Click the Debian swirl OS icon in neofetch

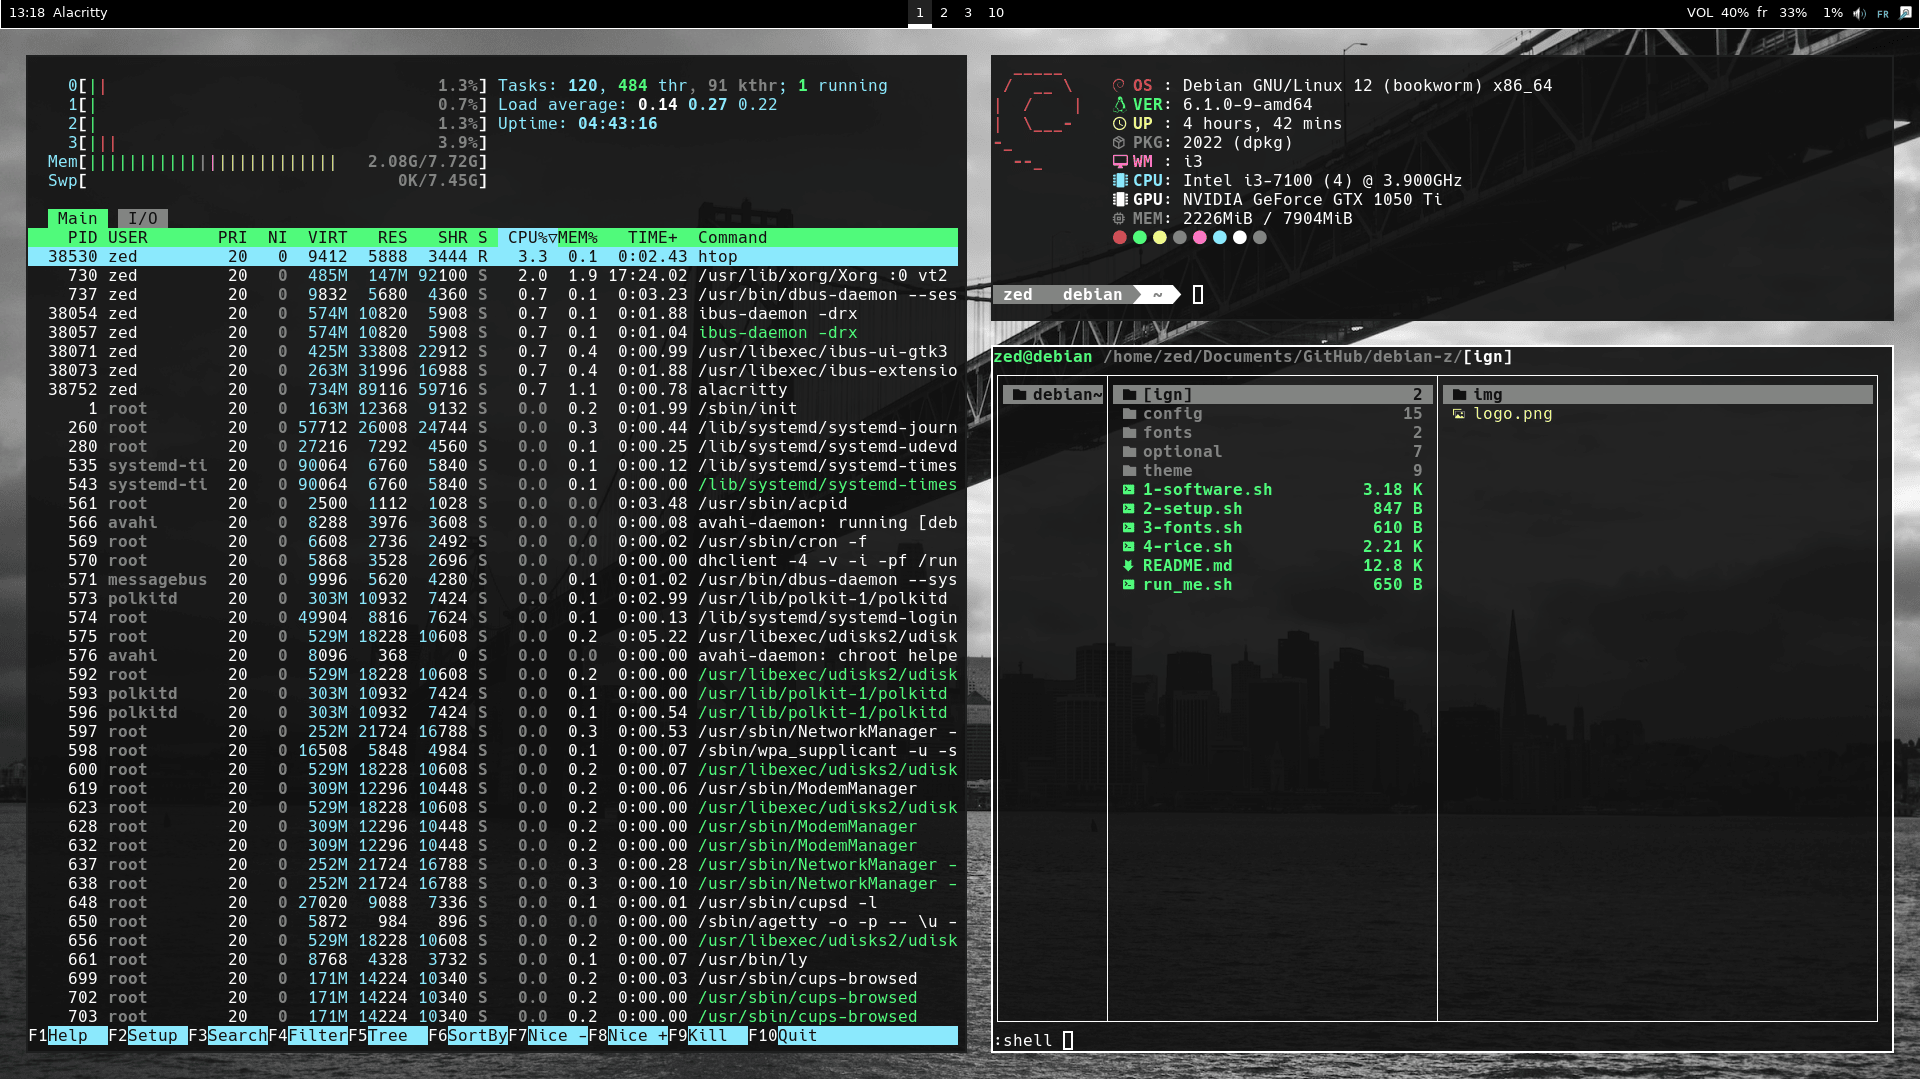pyautogui.click(x=1117, y=85)
